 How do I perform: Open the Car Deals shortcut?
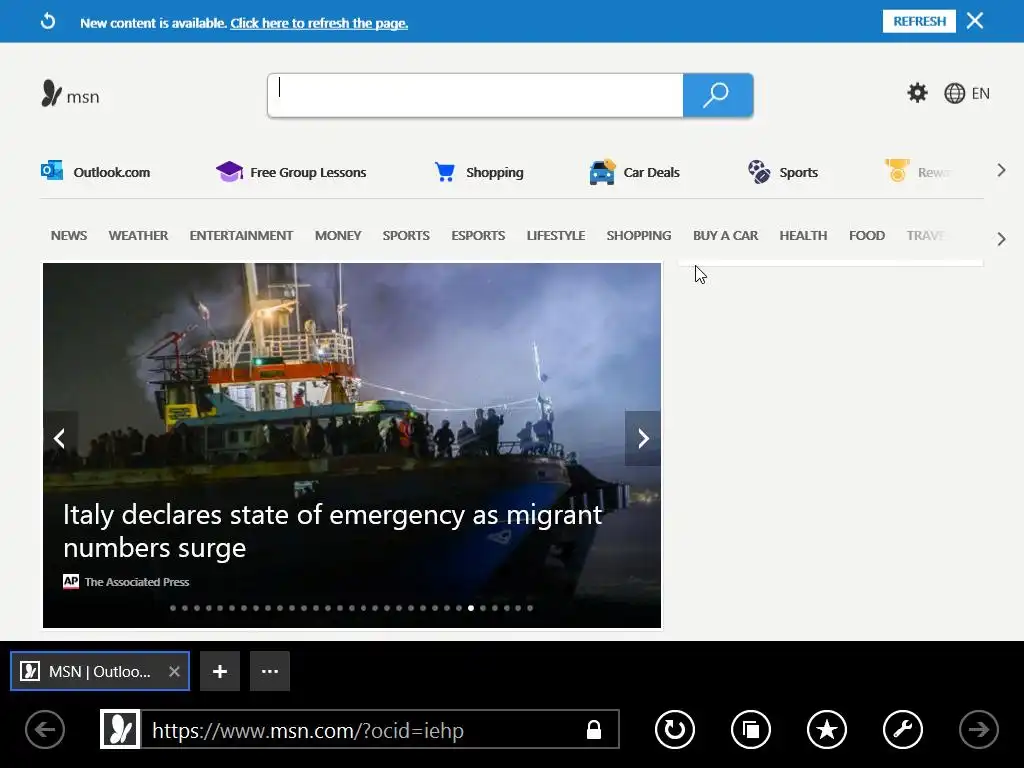pos(634,172)
